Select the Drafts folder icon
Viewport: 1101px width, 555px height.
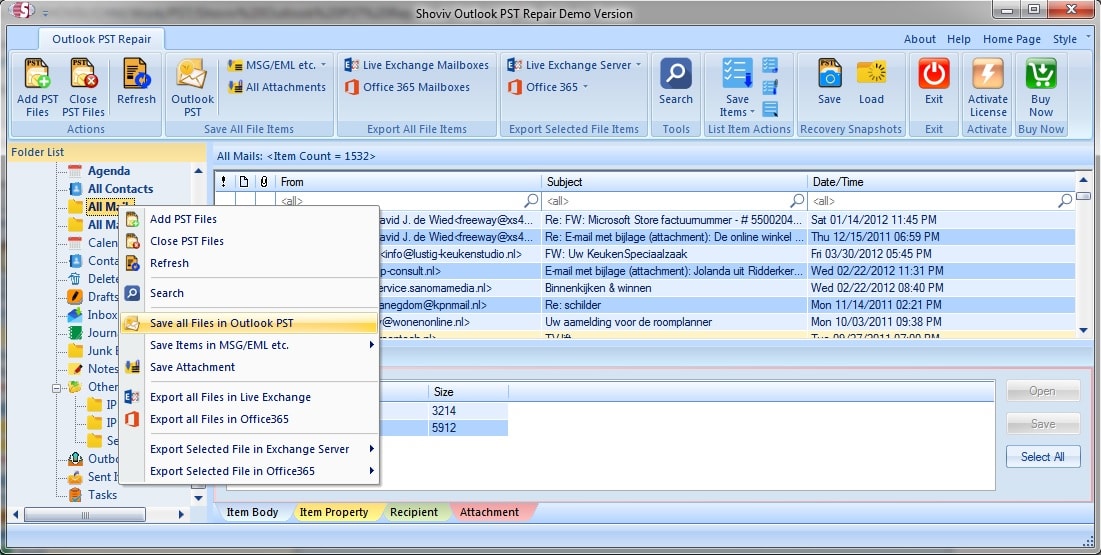click(74, 296)
